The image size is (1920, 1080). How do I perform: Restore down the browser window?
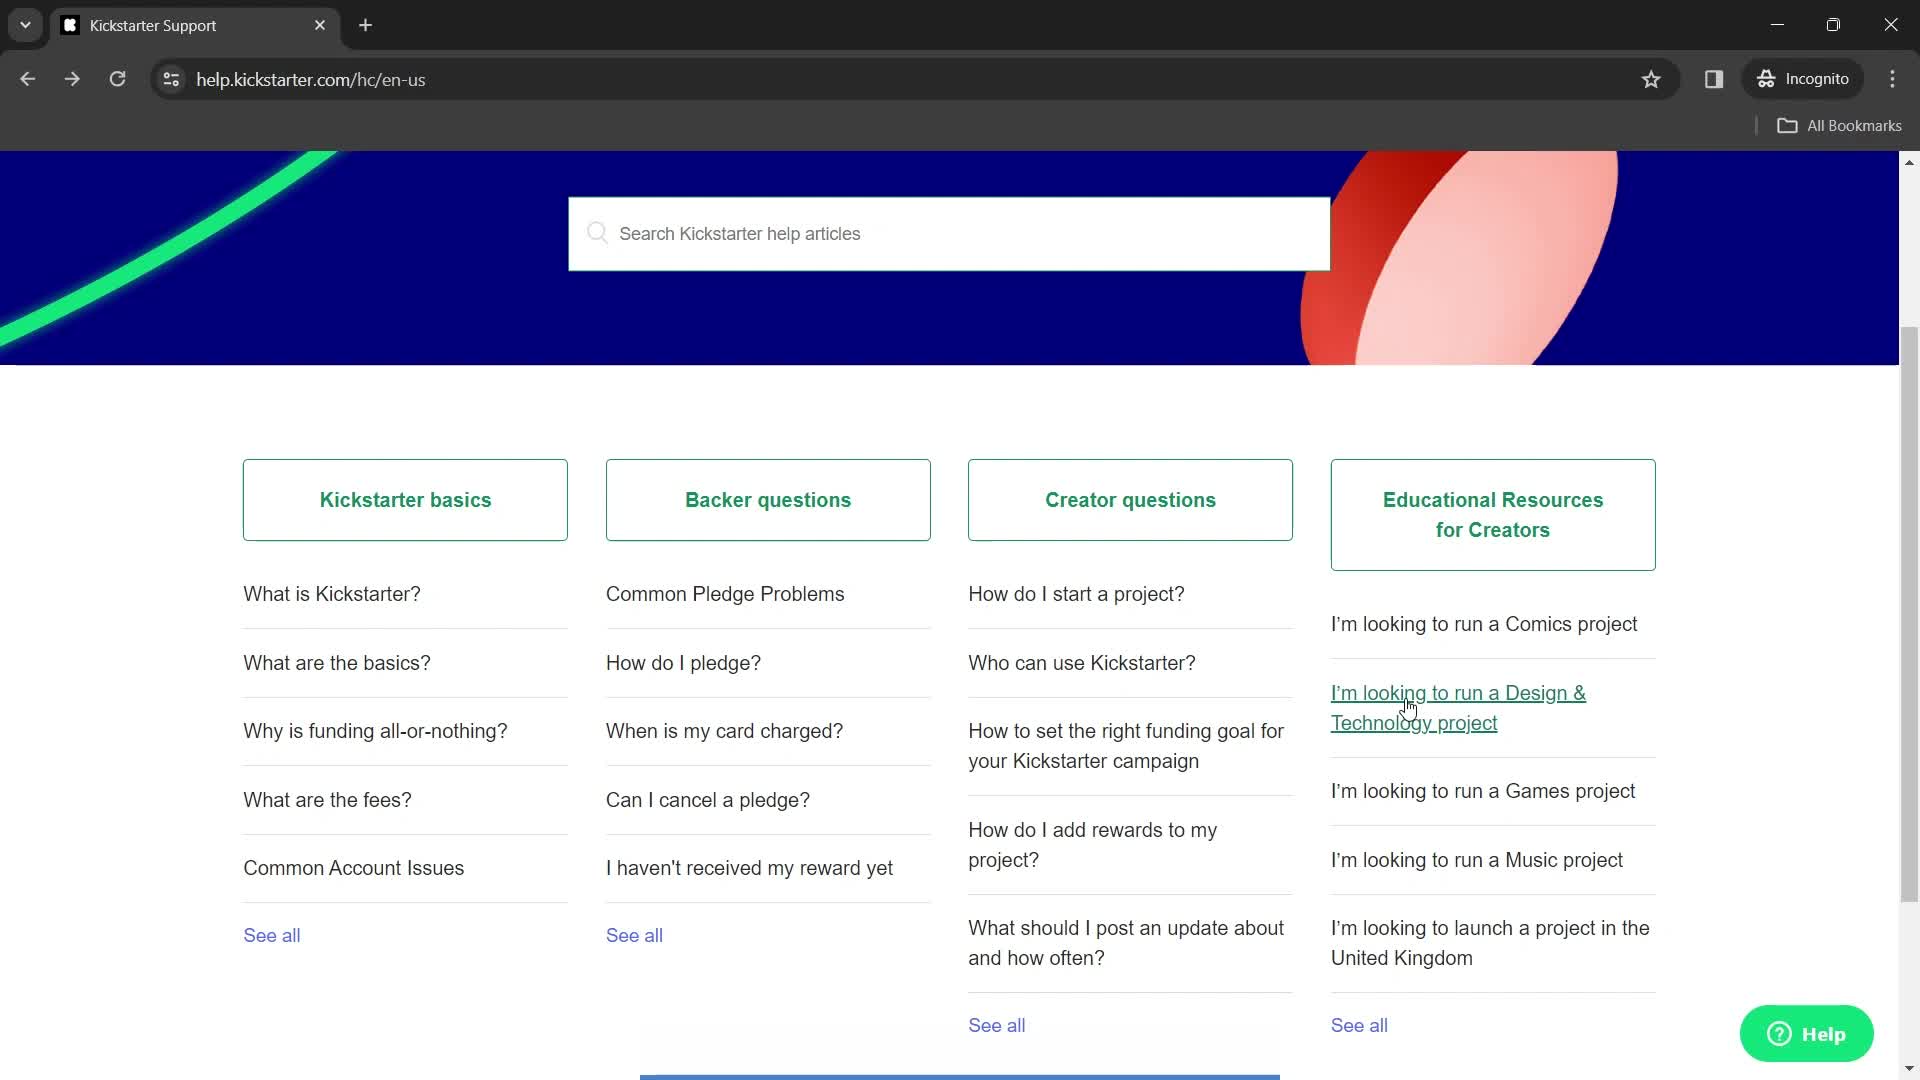tap(1833, 25)
